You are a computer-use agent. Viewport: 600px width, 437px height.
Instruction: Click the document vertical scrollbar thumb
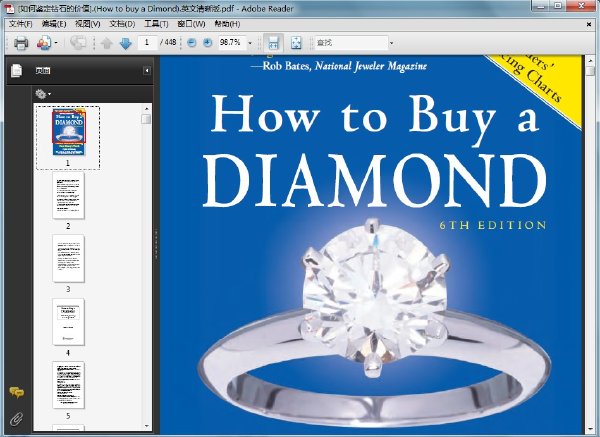(x=590, y=71)
